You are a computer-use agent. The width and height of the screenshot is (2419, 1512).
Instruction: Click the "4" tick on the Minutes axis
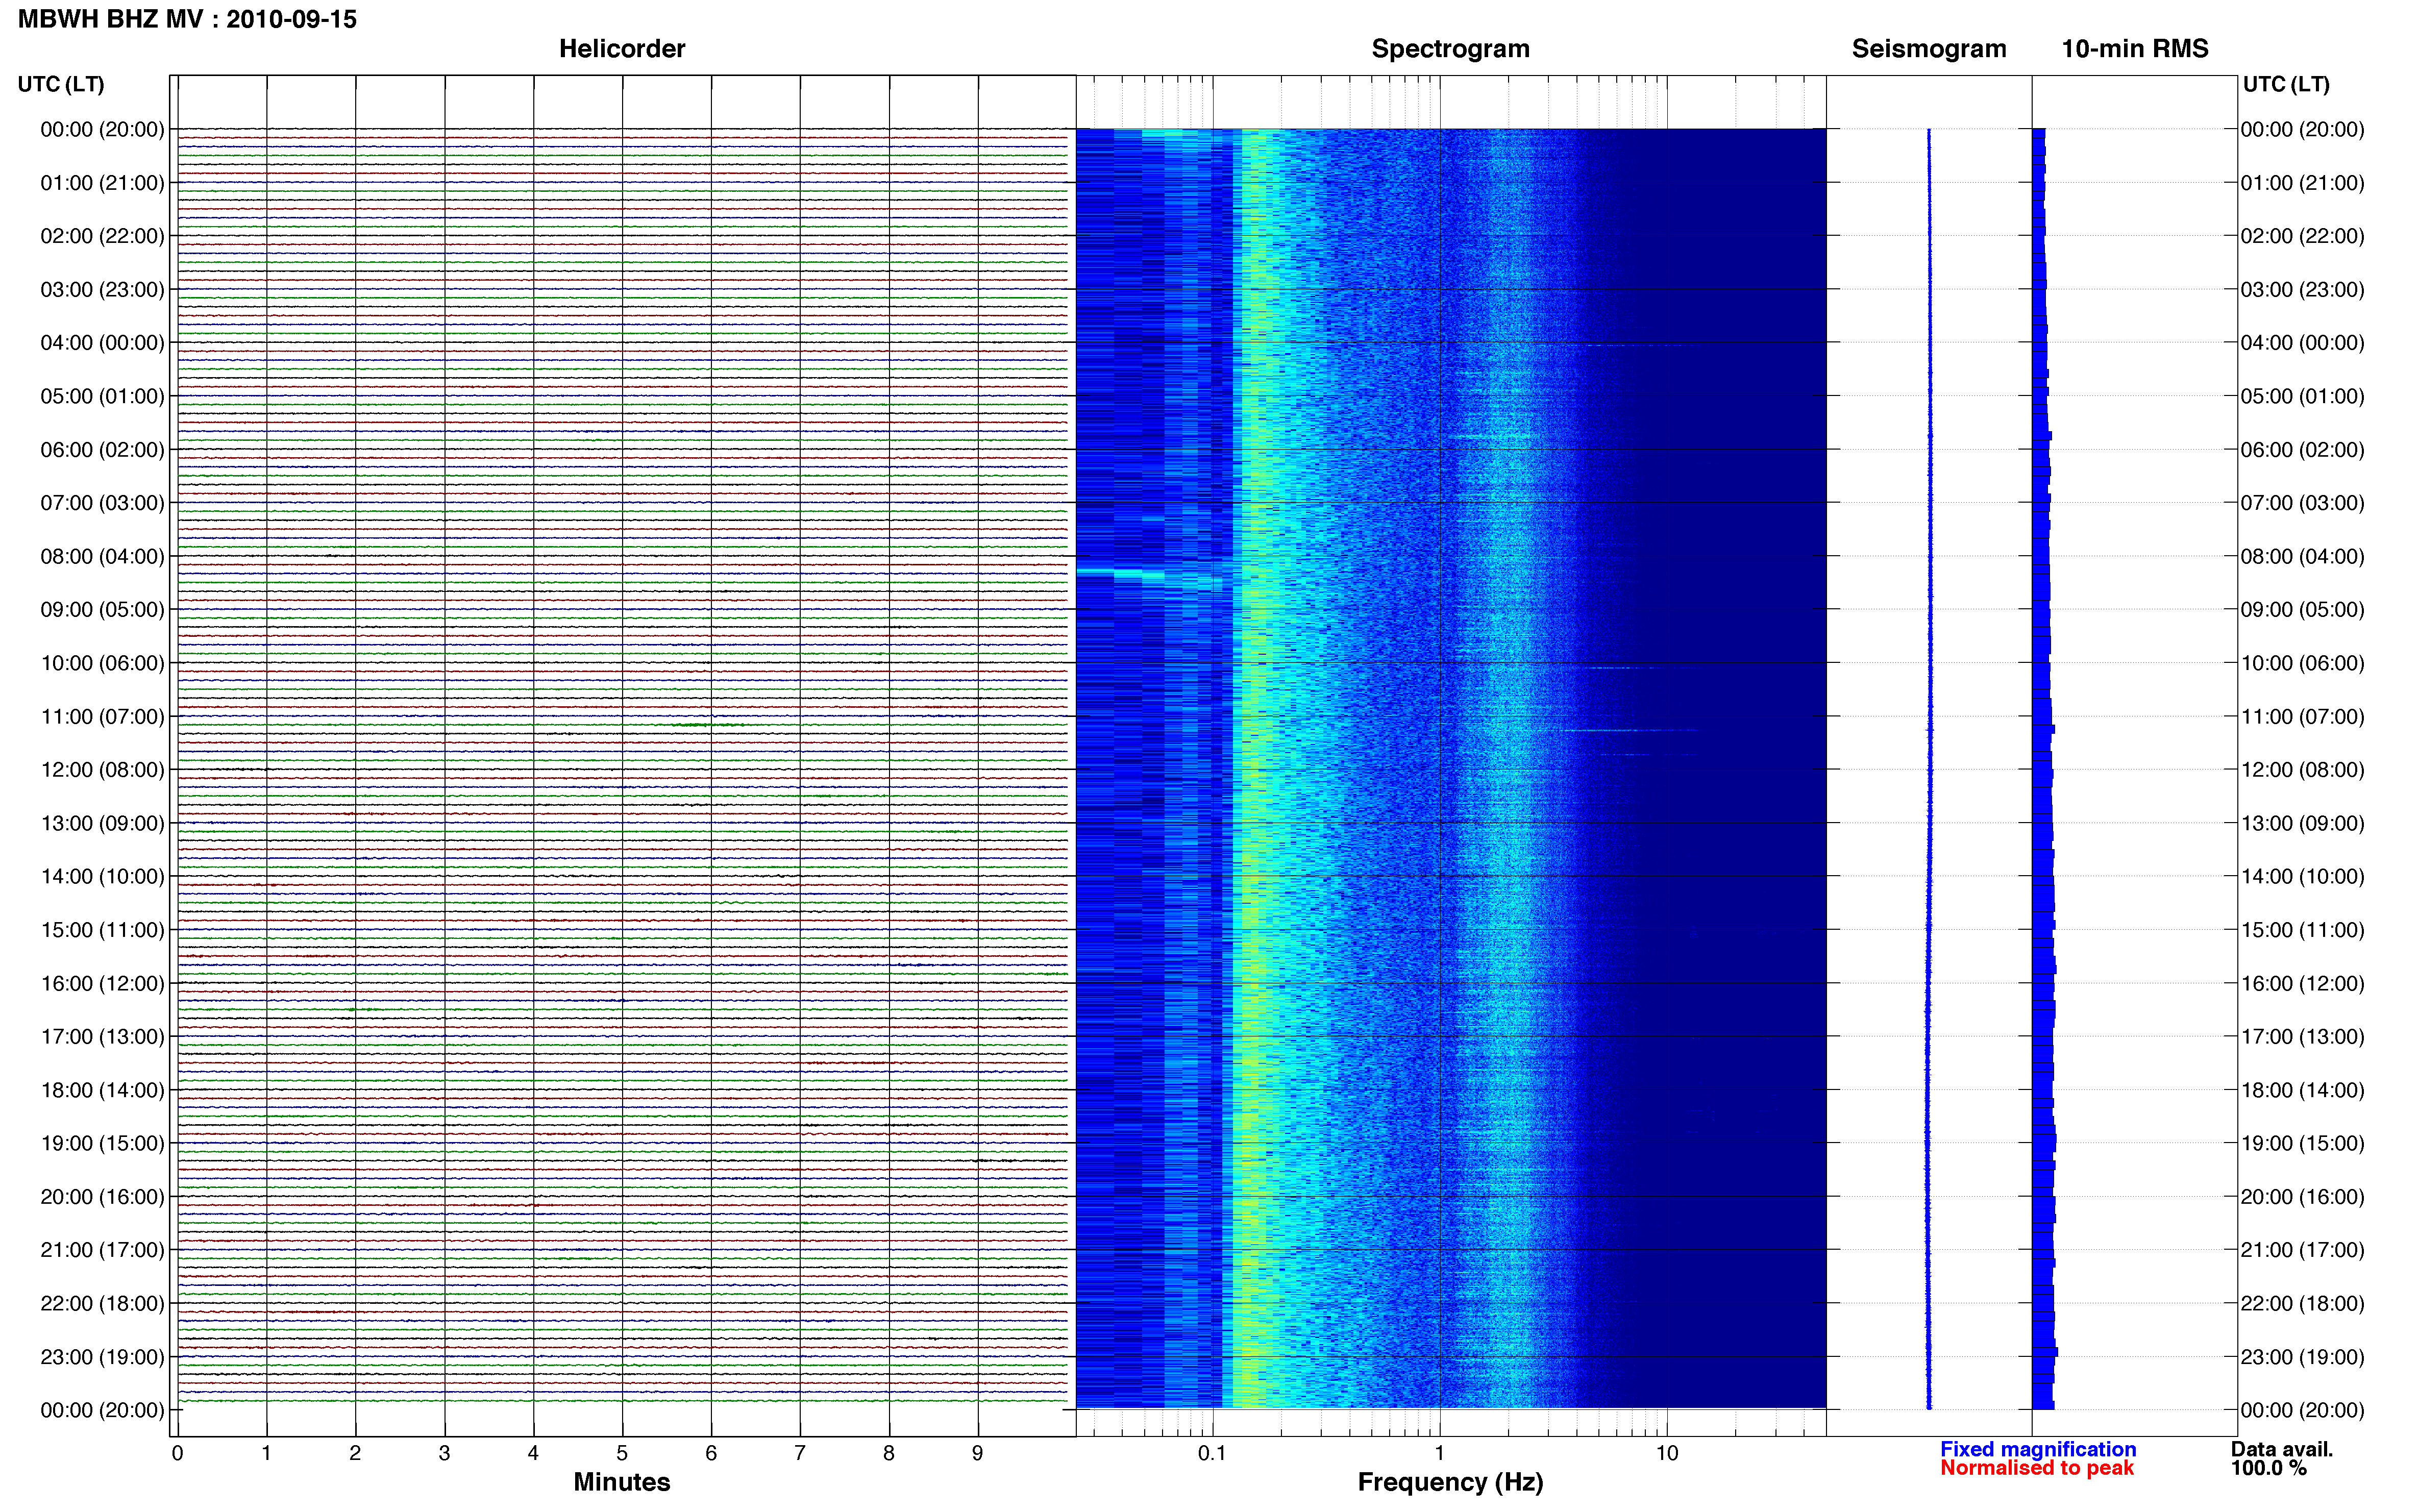[x=533, y=1454]
